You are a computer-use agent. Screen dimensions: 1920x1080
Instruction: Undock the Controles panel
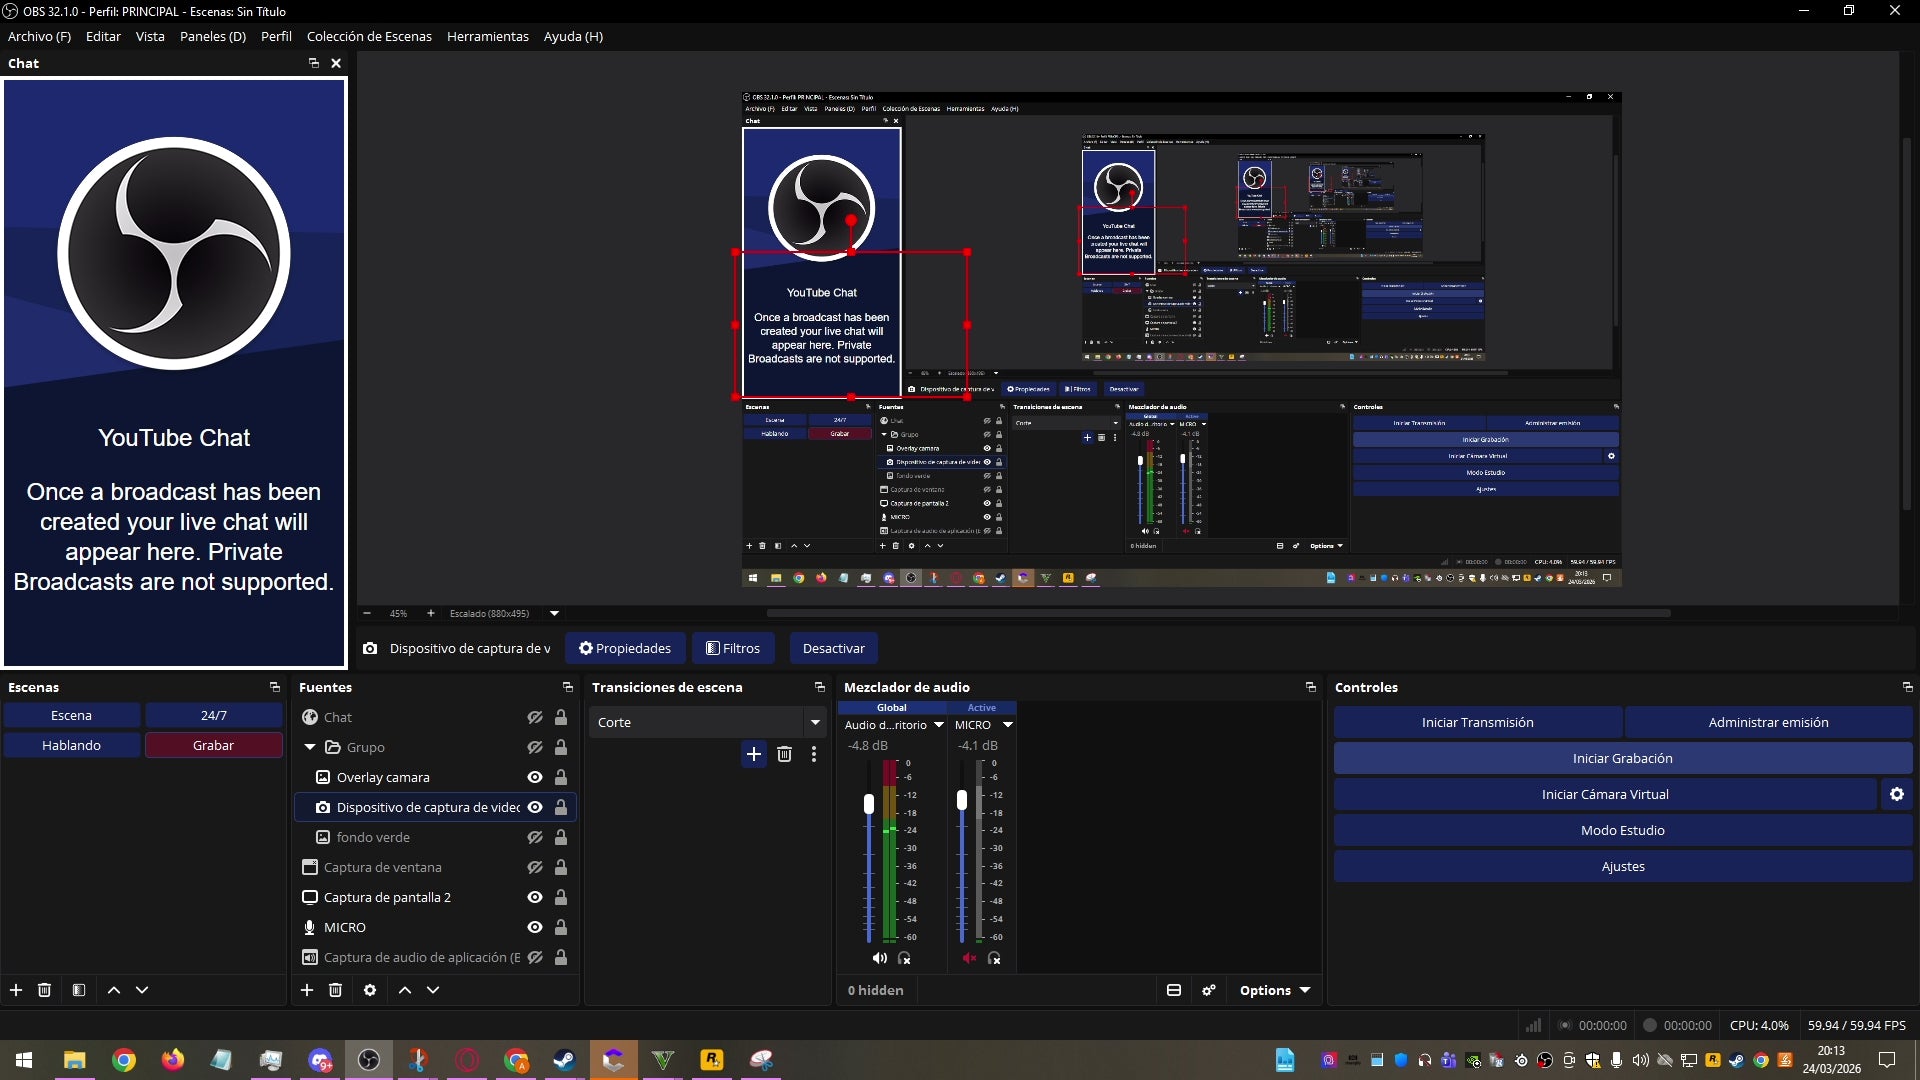click(1907, 687)
